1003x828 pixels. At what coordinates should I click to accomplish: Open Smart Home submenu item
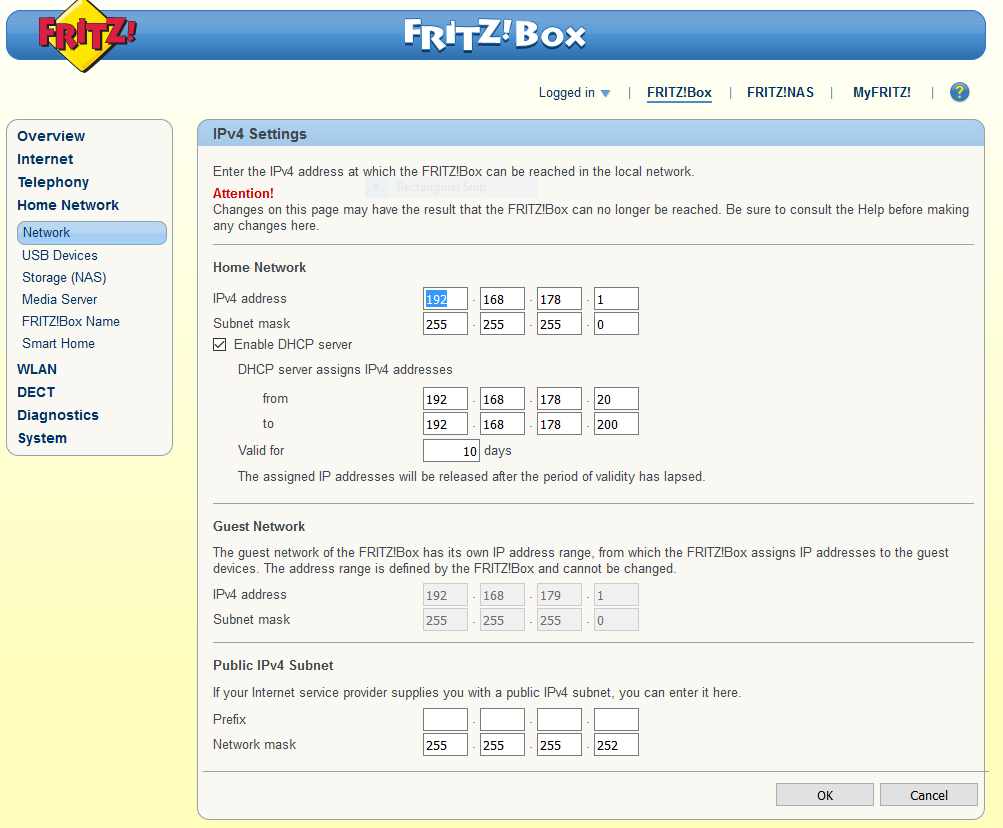58,343
